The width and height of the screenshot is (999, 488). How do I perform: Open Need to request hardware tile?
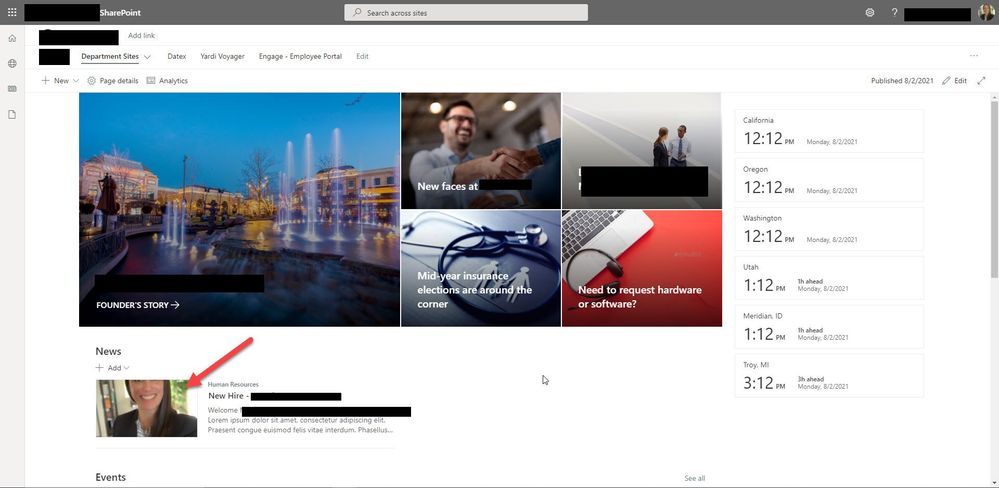[642, 268]
